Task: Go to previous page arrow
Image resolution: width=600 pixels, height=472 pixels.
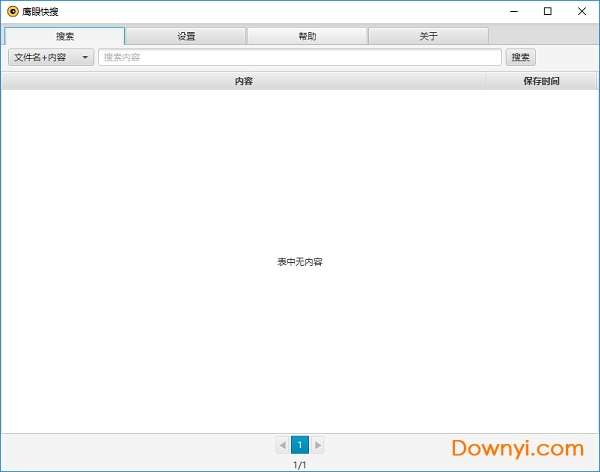Action: (283, 445)
